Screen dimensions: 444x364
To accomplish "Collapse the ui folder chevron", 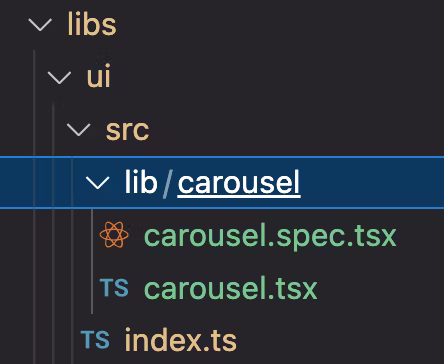I will pyautogui.click(x=59, y=77).
